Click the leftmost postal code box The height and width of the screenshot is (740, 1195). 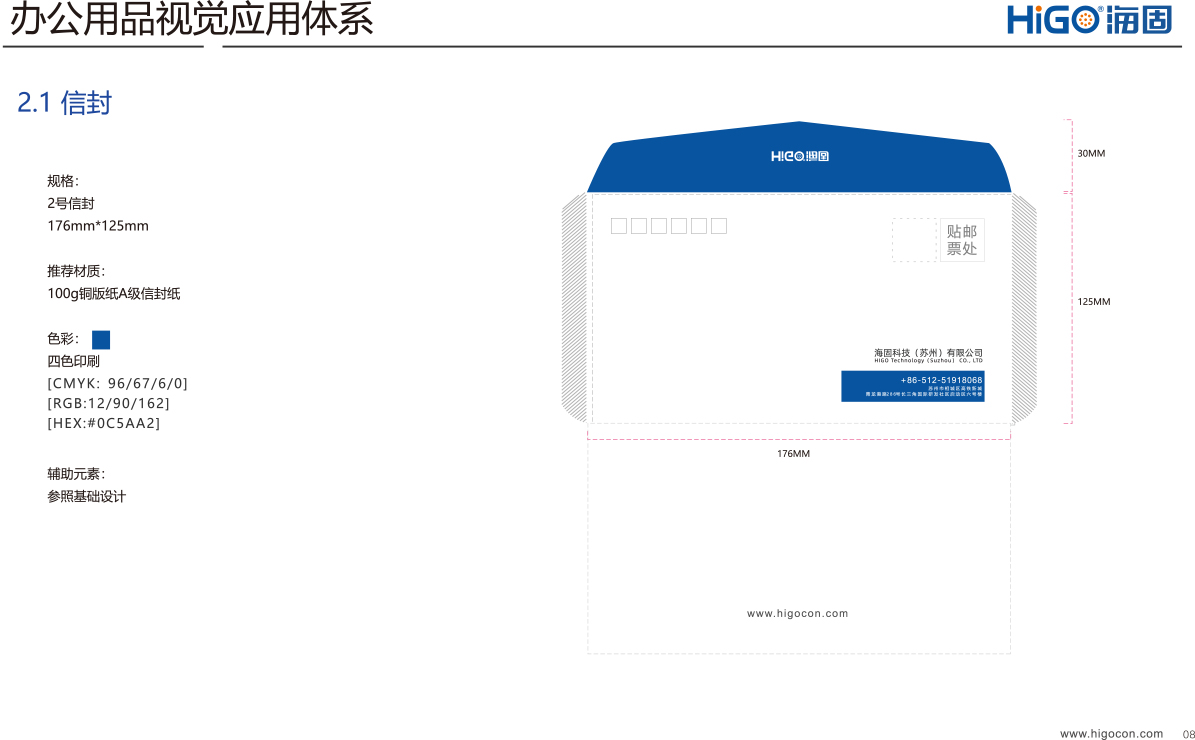619,226
